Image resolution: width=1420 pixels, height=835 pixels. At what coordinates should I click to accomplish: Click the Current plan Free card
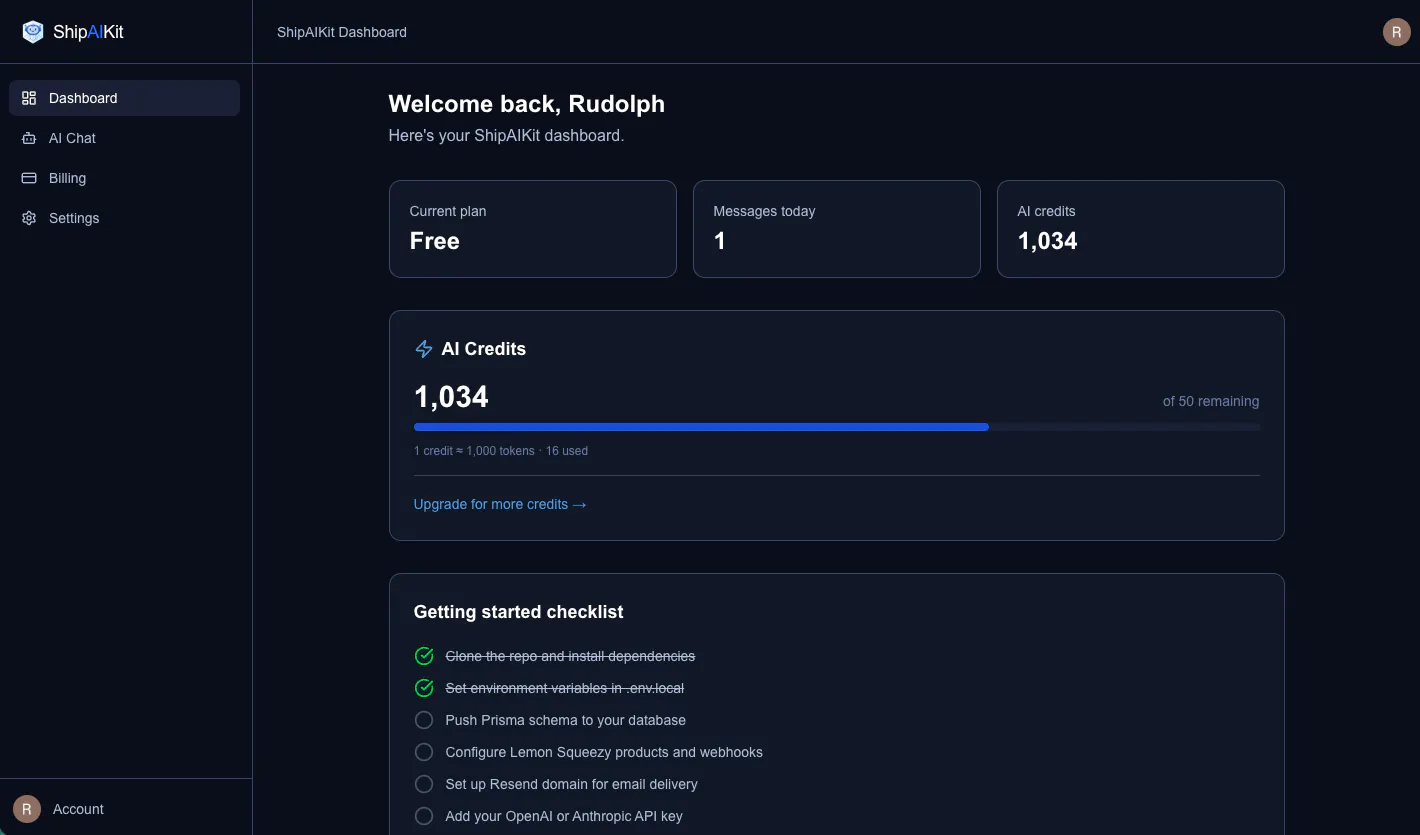click(x=533, y=229)
